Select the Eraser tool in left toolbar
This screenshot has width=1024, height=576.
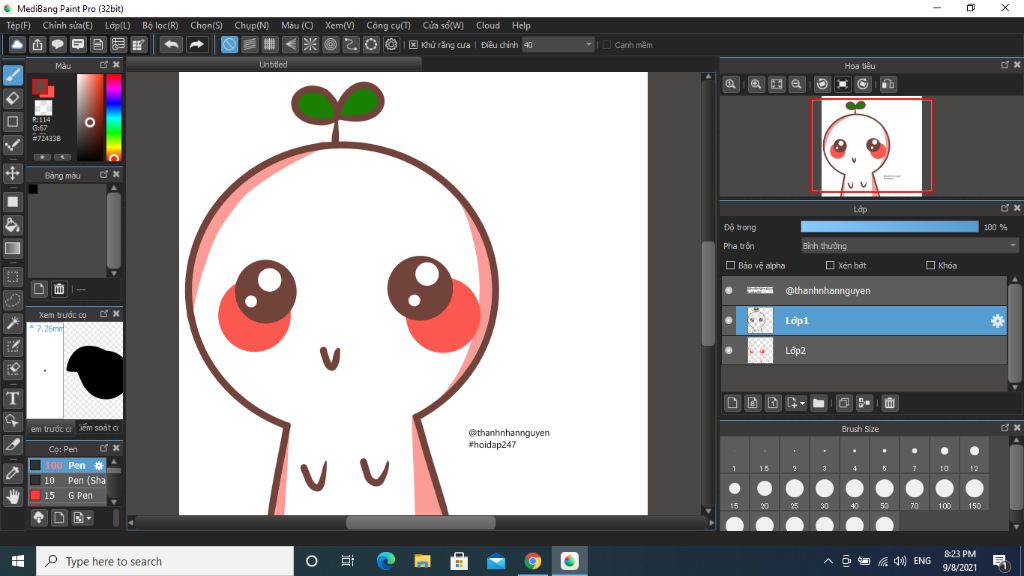point(13,98)
